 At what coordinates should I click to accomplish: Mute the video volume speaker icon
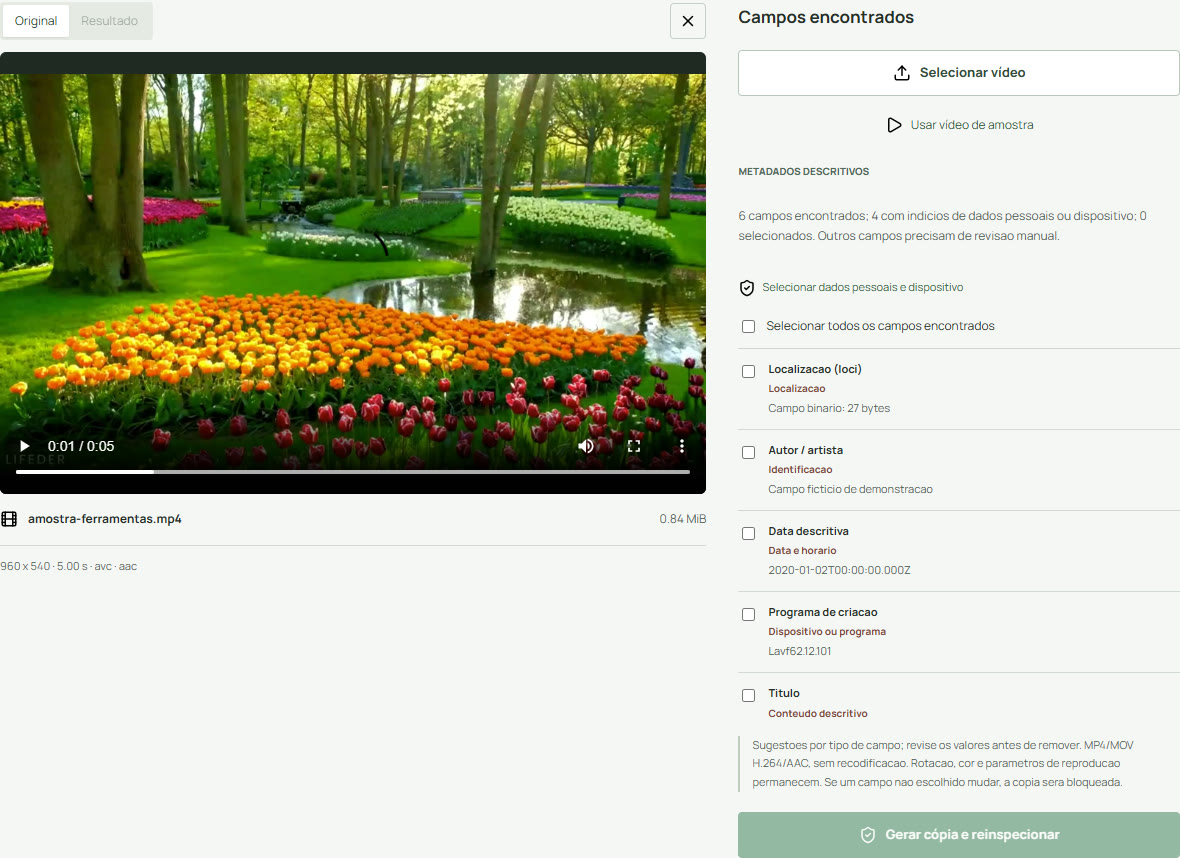585,446
